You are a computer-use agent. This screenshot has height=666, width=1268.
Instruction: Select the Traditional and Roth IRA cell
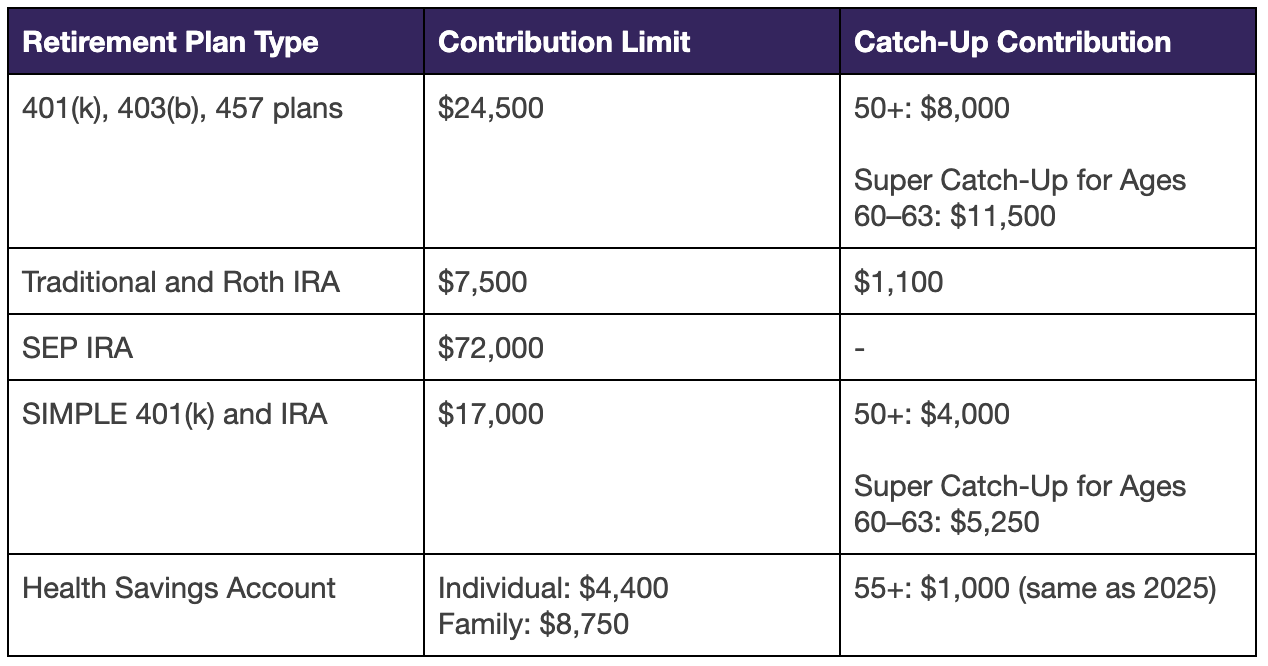(181, 282)
